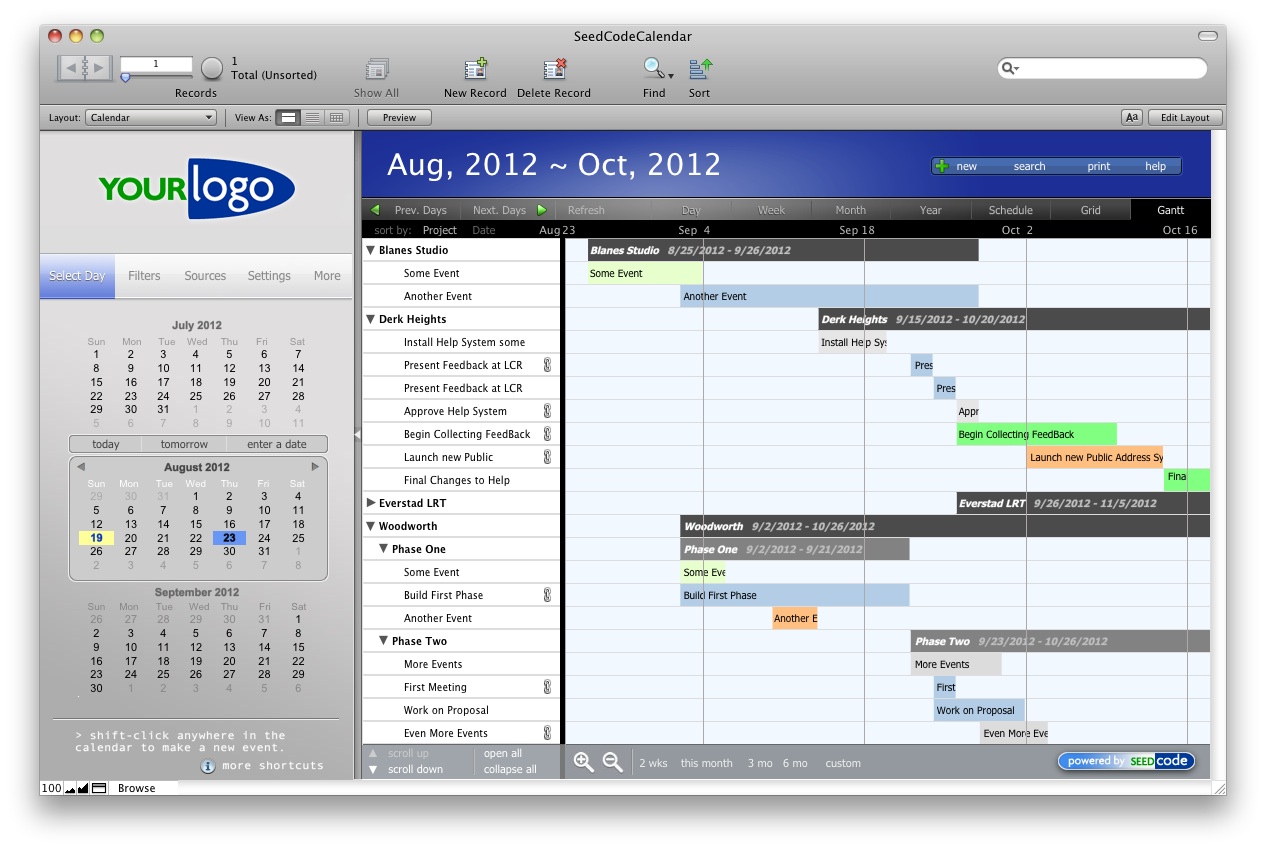Click the print link in the header
The image size is (1266, 850).
pos(1099,166)
